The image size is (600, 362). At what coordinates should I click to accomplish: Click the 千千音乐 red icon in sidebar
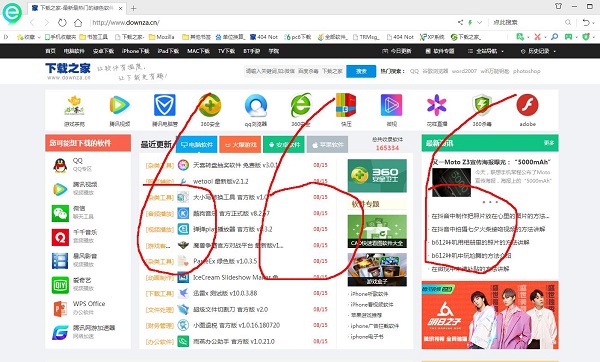60,237
